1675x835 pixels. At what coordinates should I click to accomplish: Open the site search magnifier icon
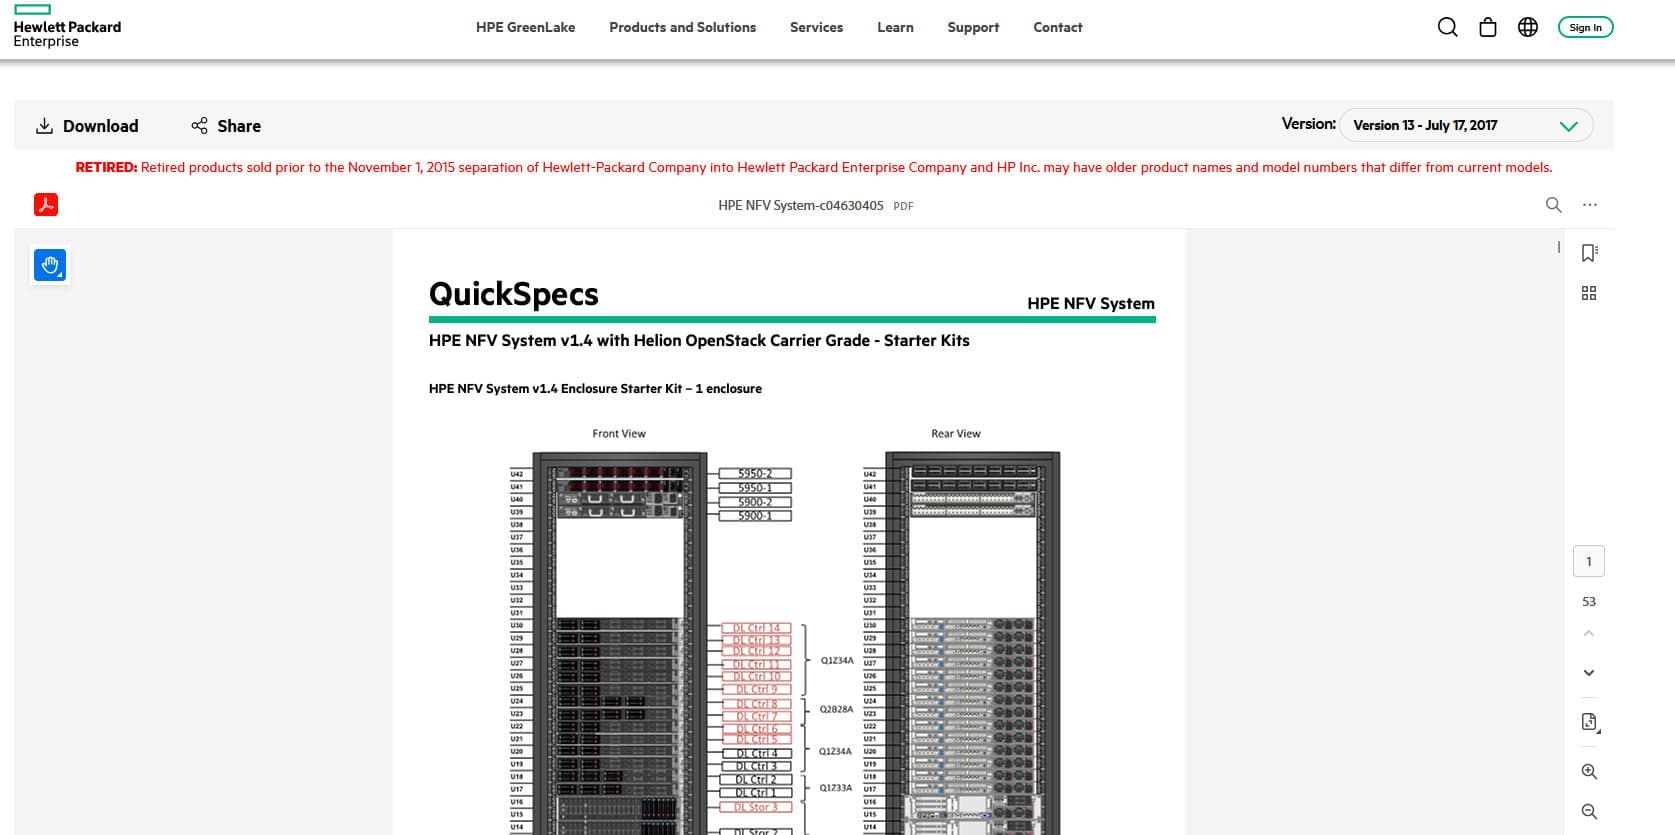pos(1447,27)
